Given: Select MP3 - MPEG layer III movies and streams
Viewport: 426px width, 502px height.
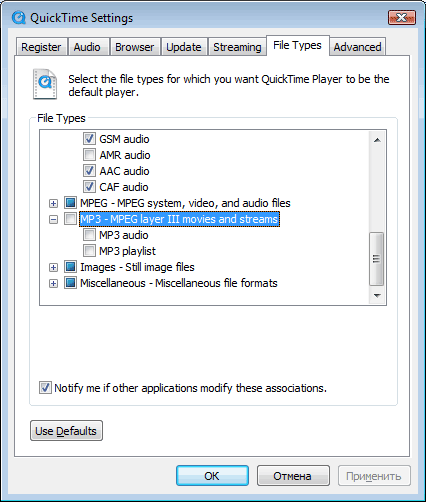Looking at the screenshot, I should [179, 219].
